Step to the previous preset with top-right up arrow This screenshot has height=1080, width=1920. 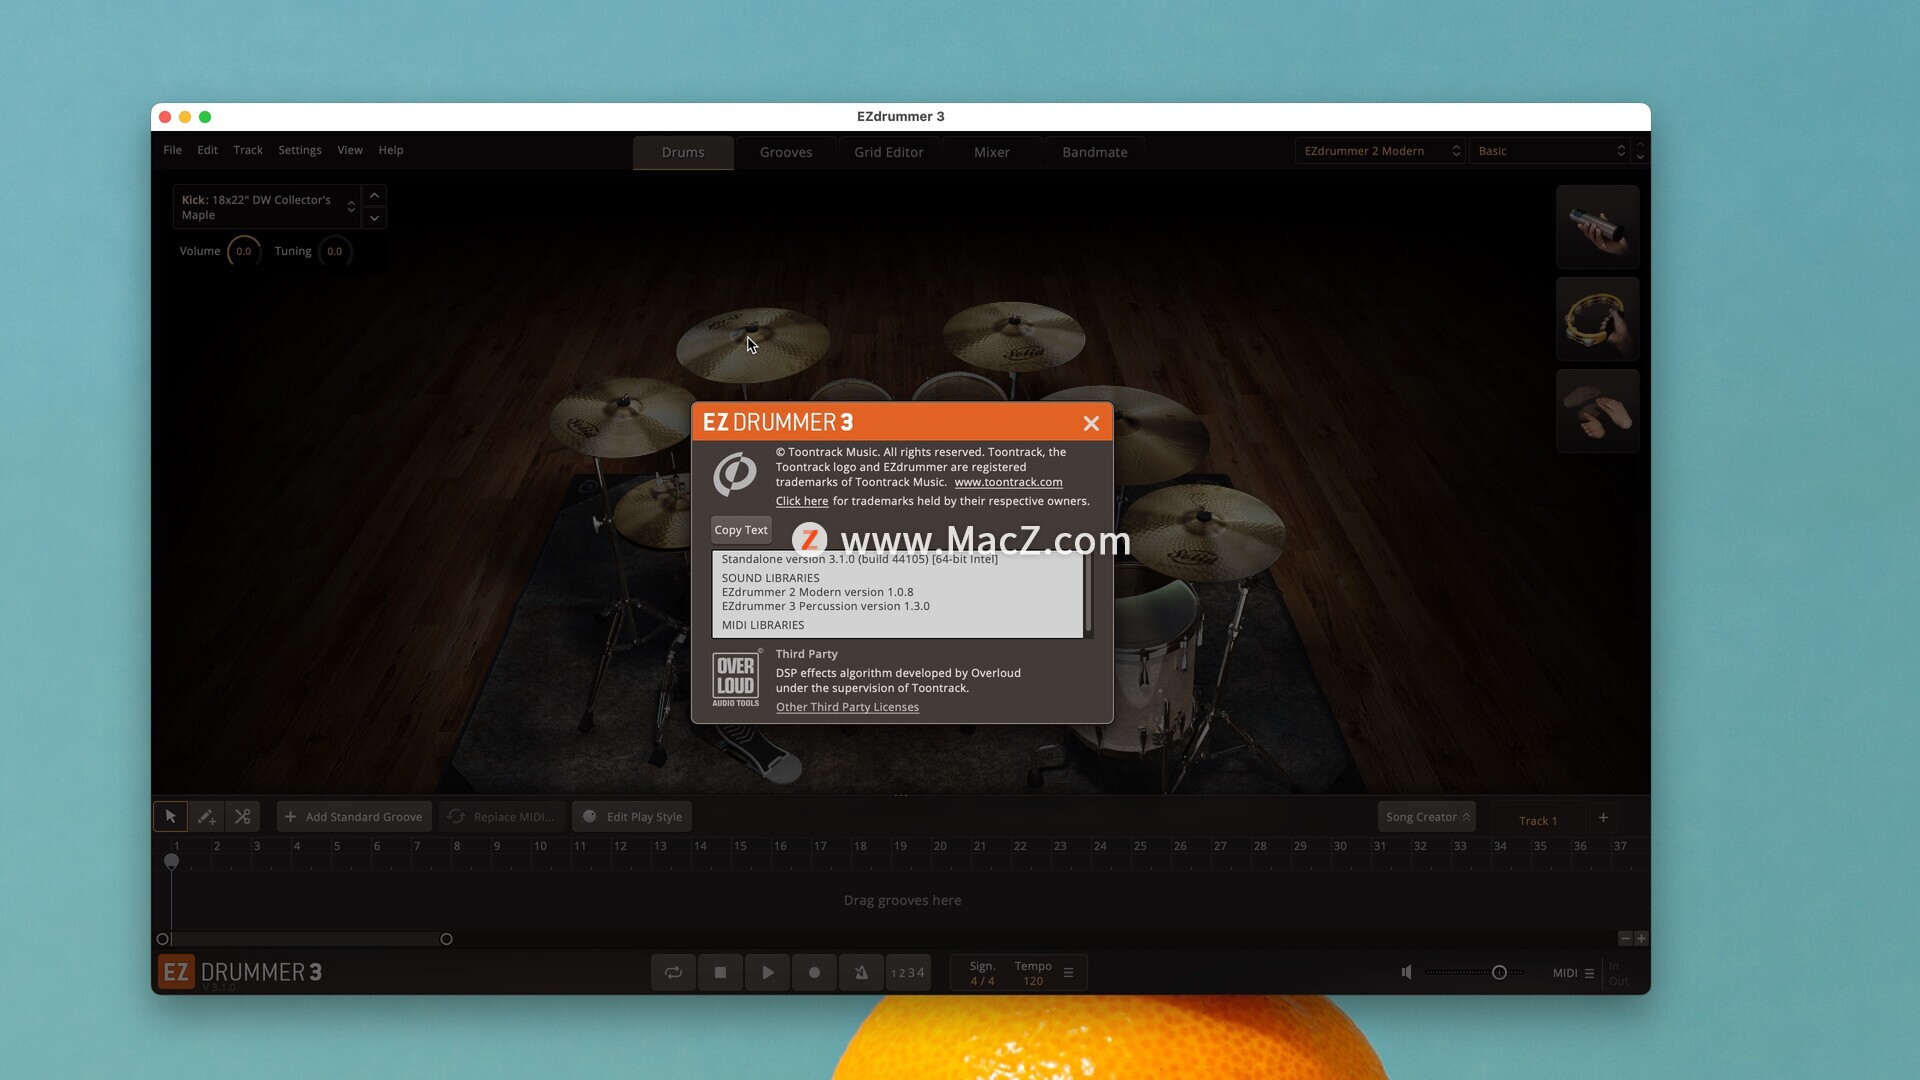click(1640, 145)
